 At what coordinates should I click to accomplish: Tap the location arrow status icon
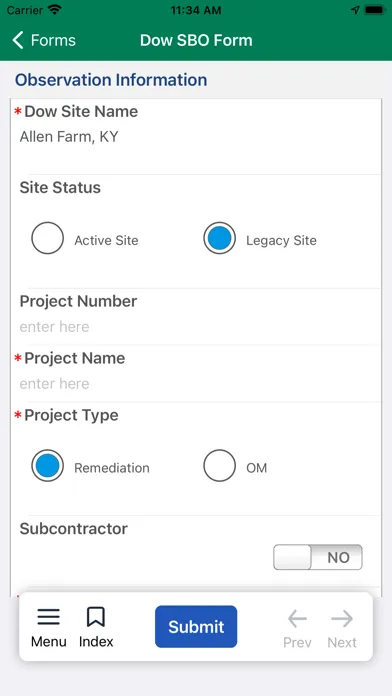point(355,10)
